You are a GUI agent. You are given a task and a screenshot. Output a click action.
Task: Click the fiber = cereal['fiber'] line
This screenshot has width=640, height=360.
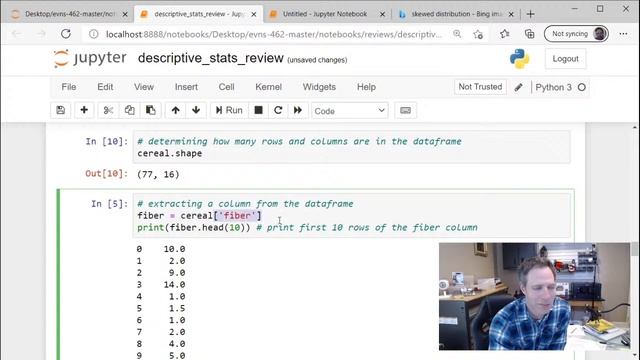point(199,216)
